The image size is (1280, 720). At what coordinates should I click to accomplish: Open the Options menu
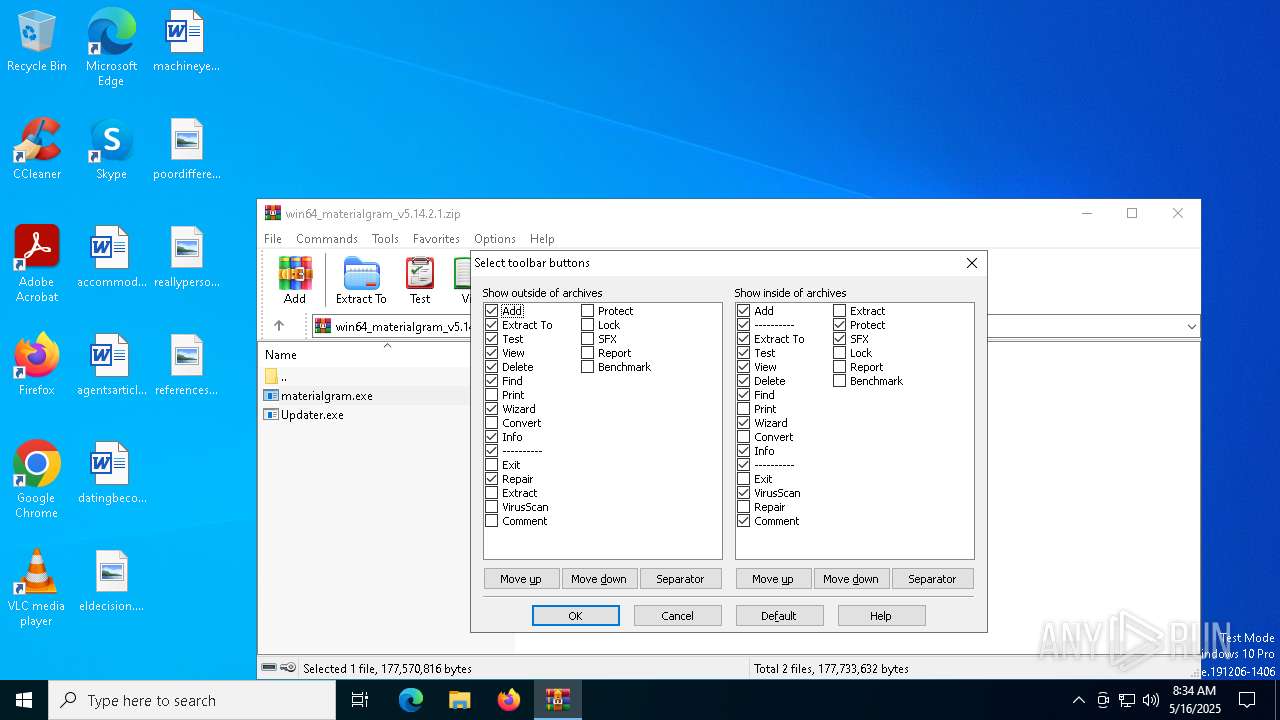495,239
